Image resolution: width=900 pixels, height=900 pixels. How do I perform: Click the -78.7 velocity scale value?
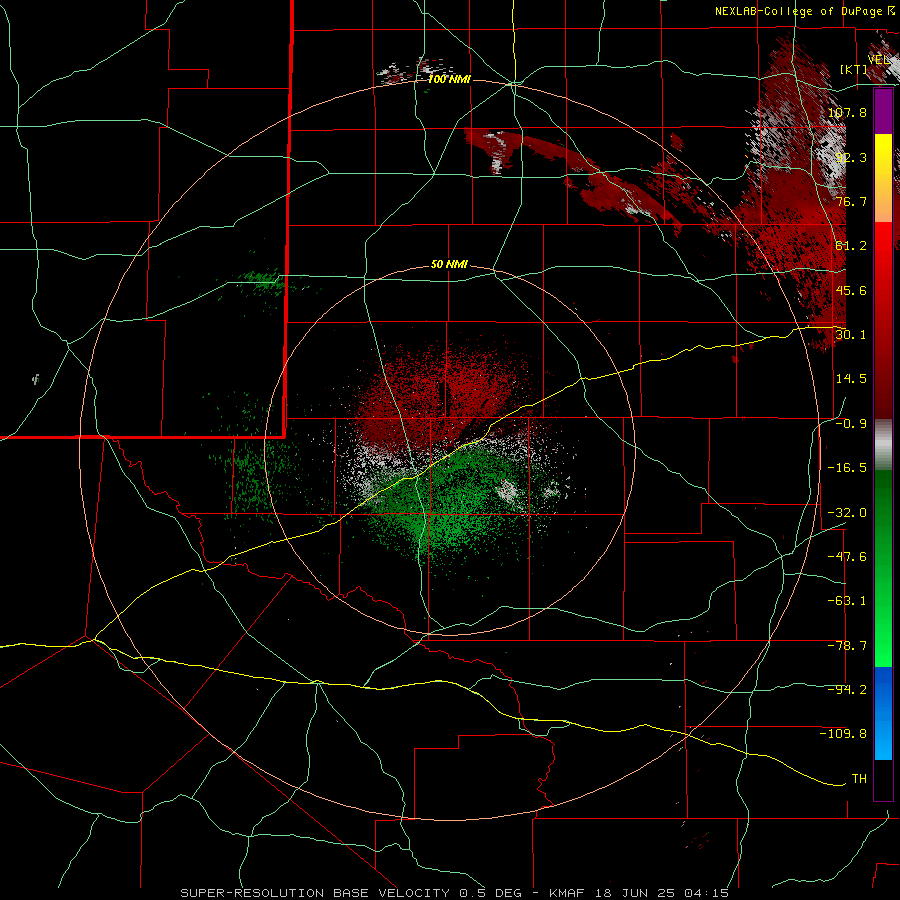pos(847,646)
